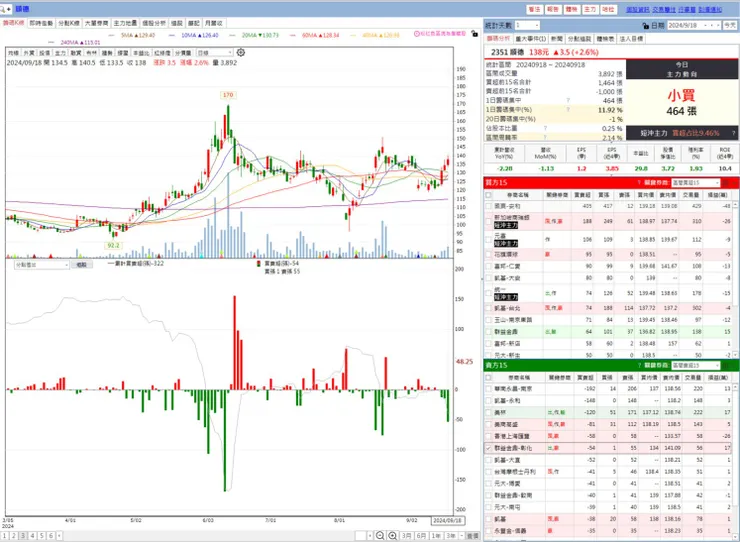The height and width of the screenshot is (542, 740).
Task: Uncheck the 群益金鼎-彰化 seller row checkbox
Action: (x=488, y=448)
